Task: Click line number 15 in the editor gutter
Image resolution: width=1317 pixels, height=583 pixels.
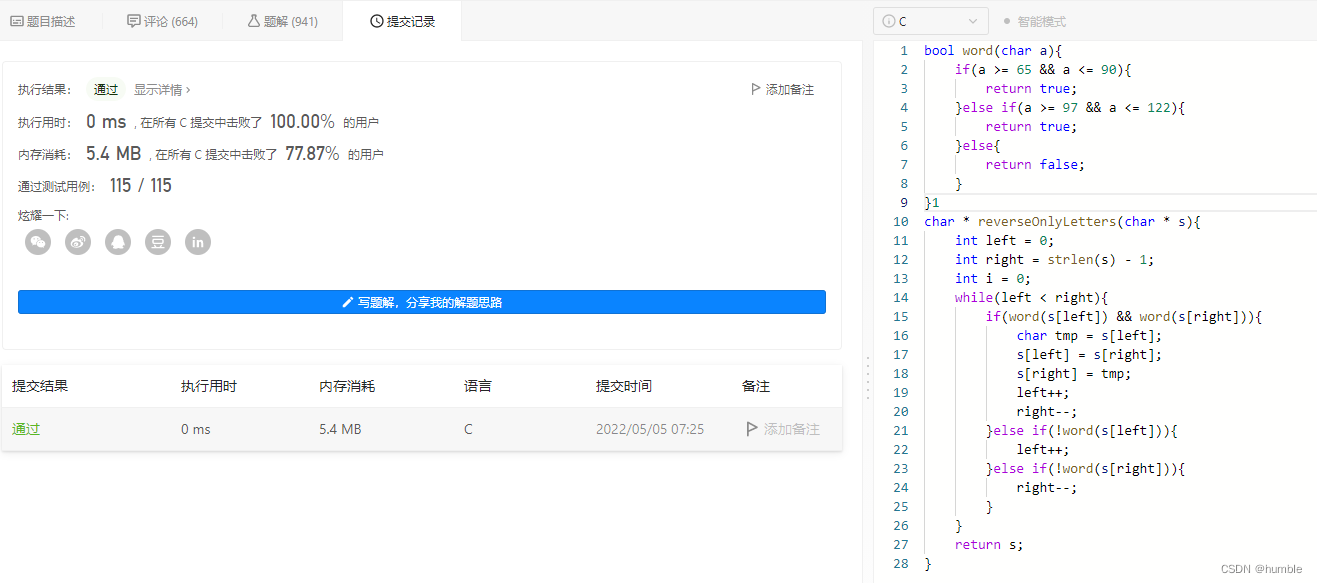Action: pyautogui.click(x=901, y=316)
